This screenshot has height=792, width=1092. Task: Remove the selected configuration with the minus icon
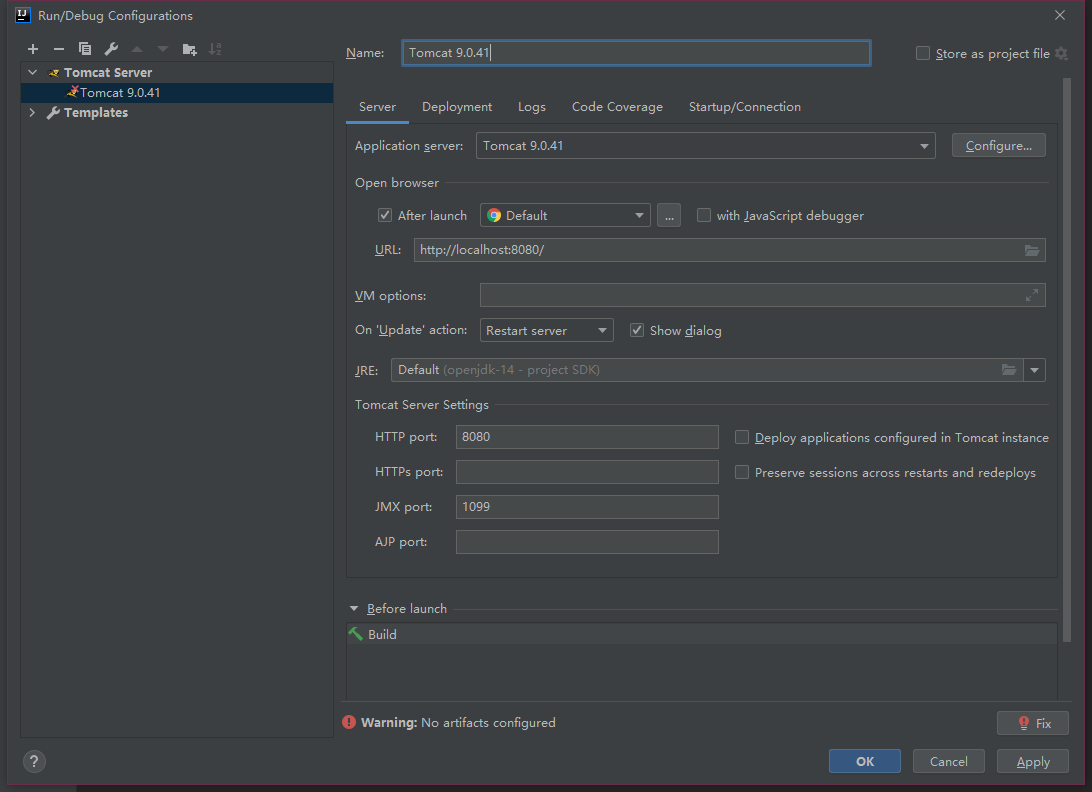click(59, 49)
